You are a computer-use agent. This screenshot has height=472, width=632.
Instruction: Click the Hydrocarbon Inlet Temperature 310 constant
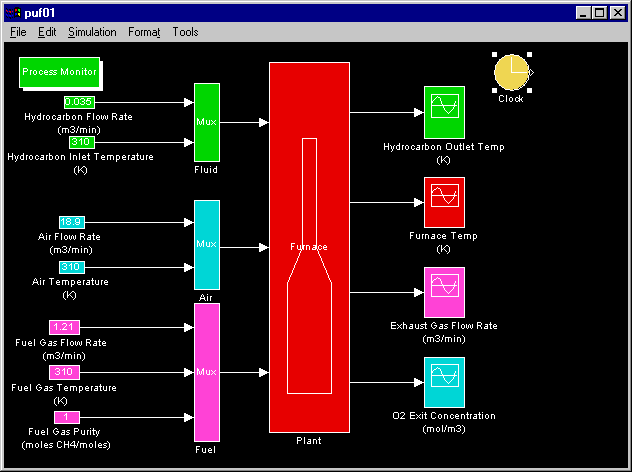pos(81,142)
